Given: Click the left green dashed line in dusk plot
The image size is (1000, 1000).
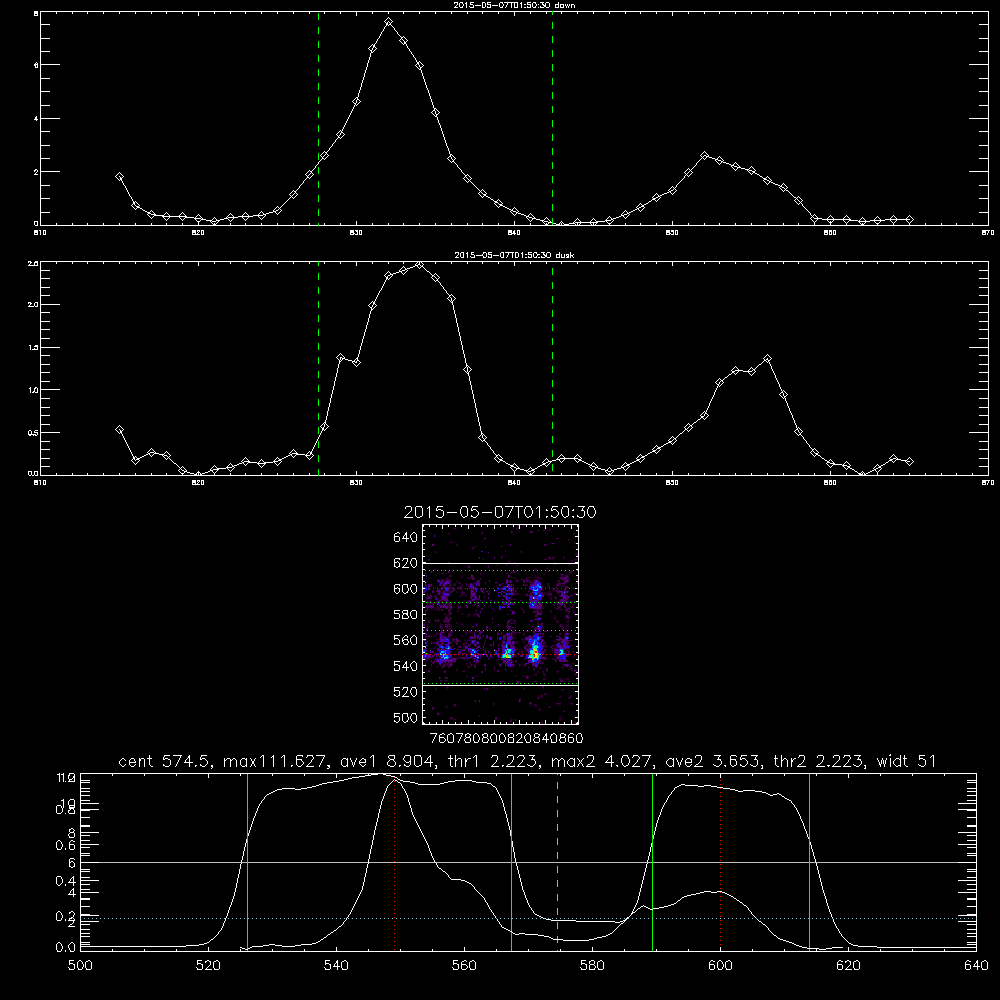Looking at the screenshot, I should coord(318,369).
